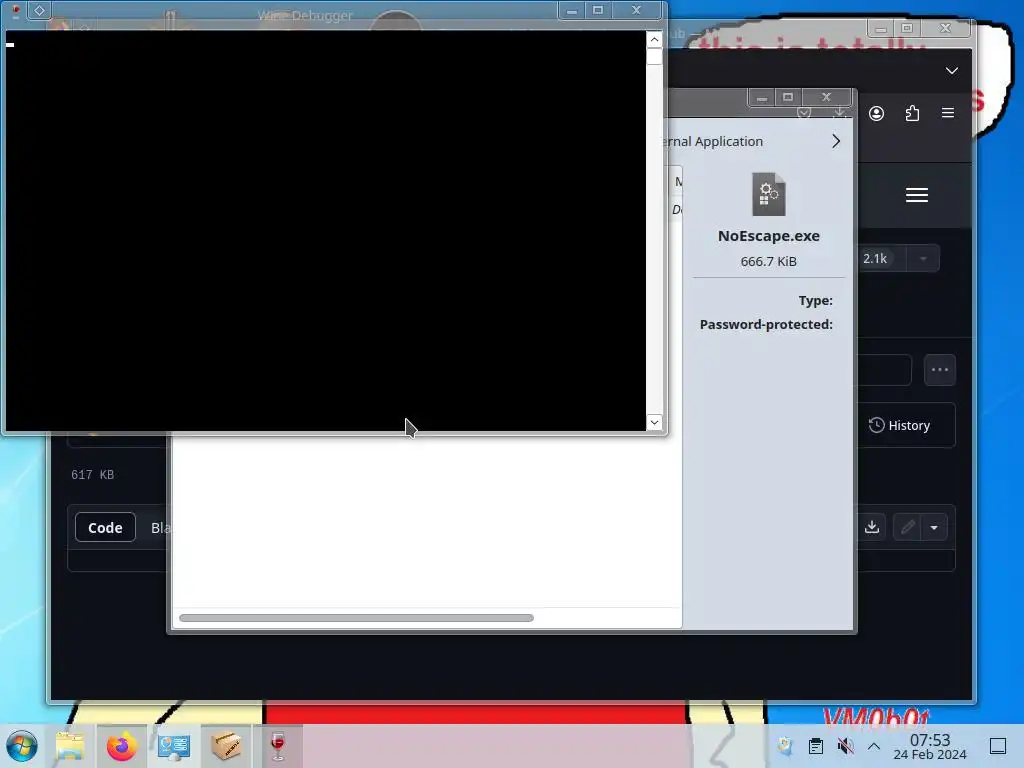Open GitHub hamburger navigation menu
Viewport: 1024px width, 768px height.
pyautogui.click(x=917, y=195)
